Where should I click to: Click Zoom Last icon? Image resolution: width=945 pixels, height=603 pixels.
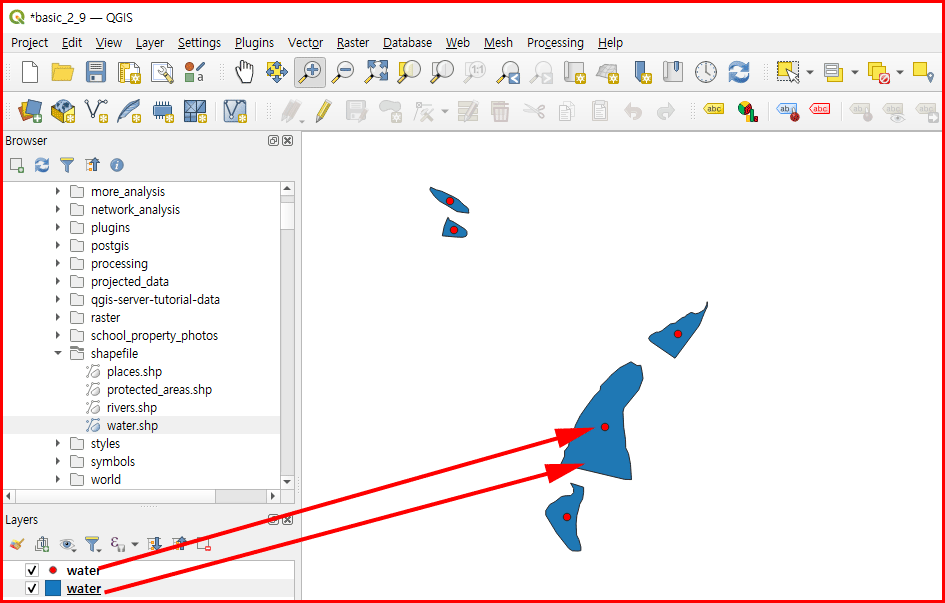(x=508, y=72)
